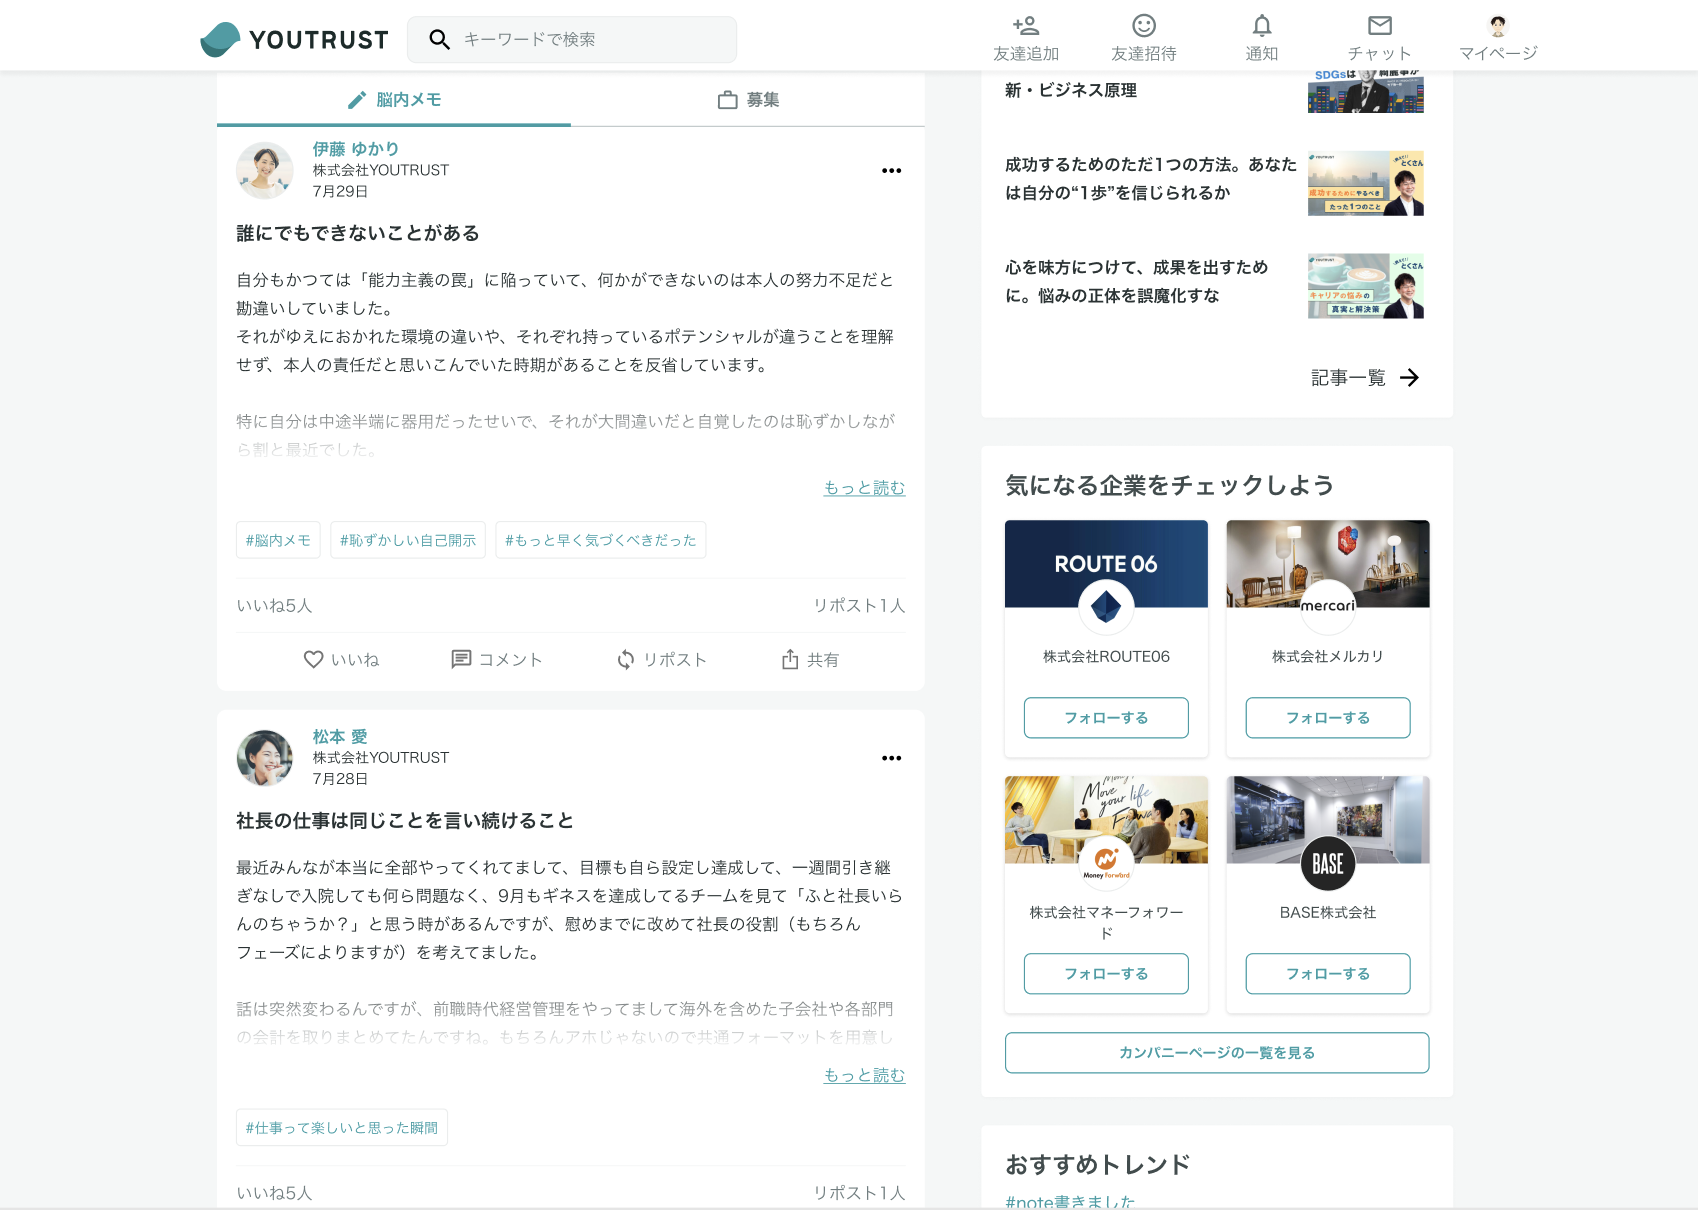Screen dimensions: 1698x1210
Task: Click カンパニーページの一覧を見る button
Action: click(x=1216, y=1052)
